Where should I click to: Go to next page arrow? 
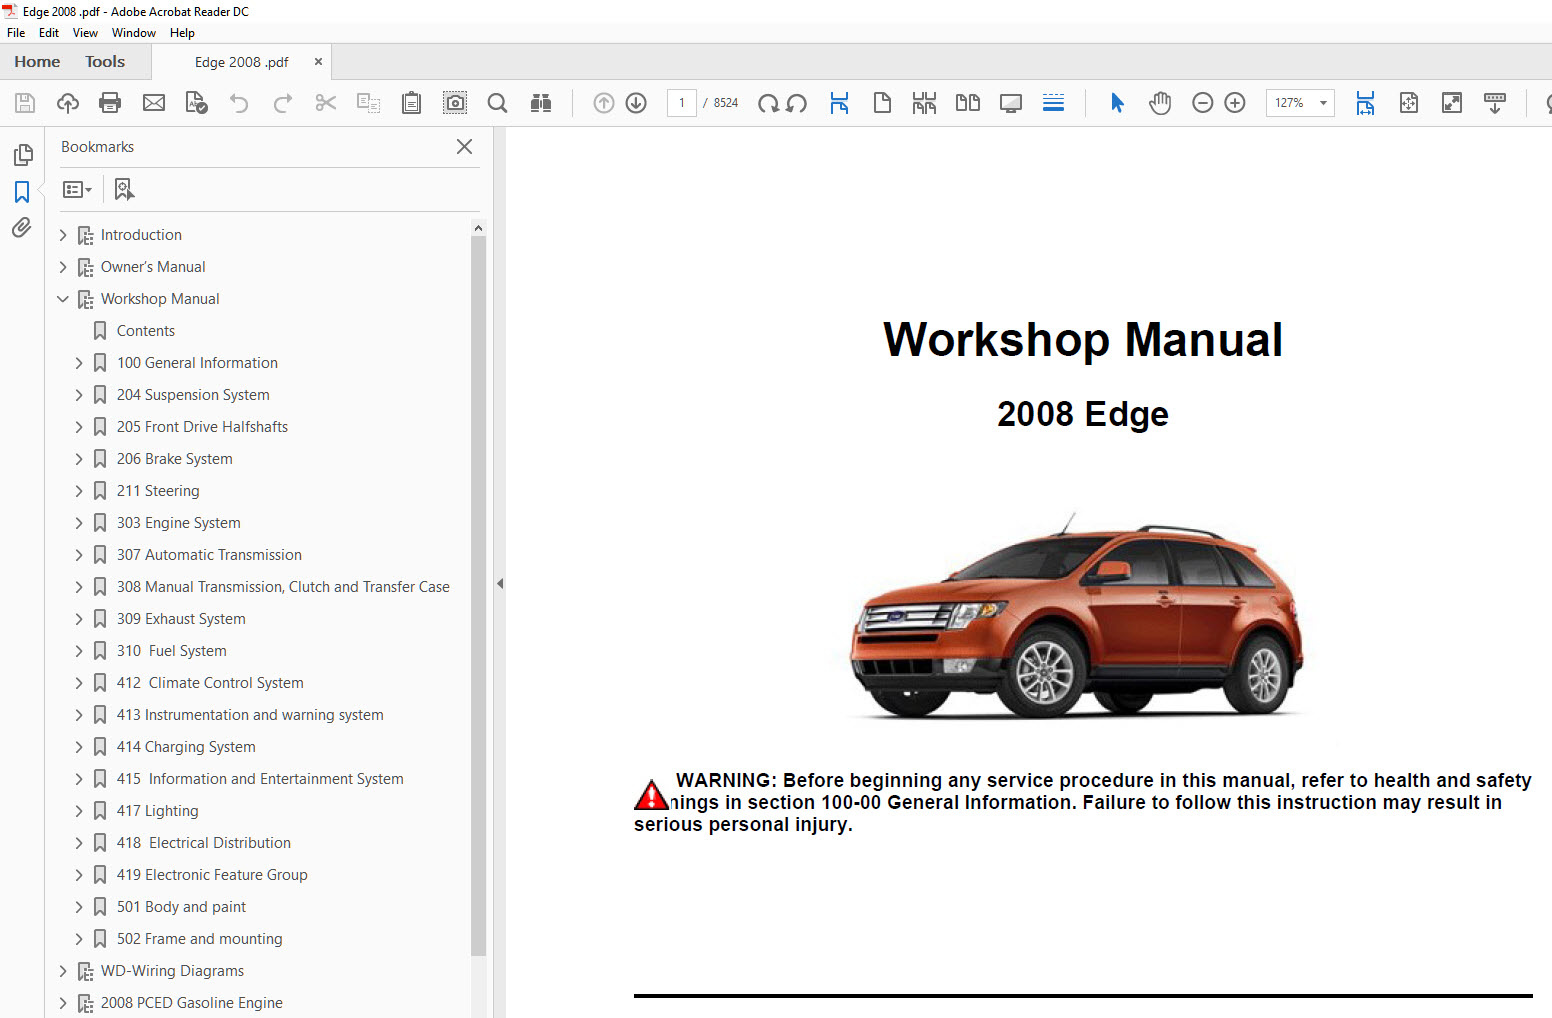click(x=636, y=103)
